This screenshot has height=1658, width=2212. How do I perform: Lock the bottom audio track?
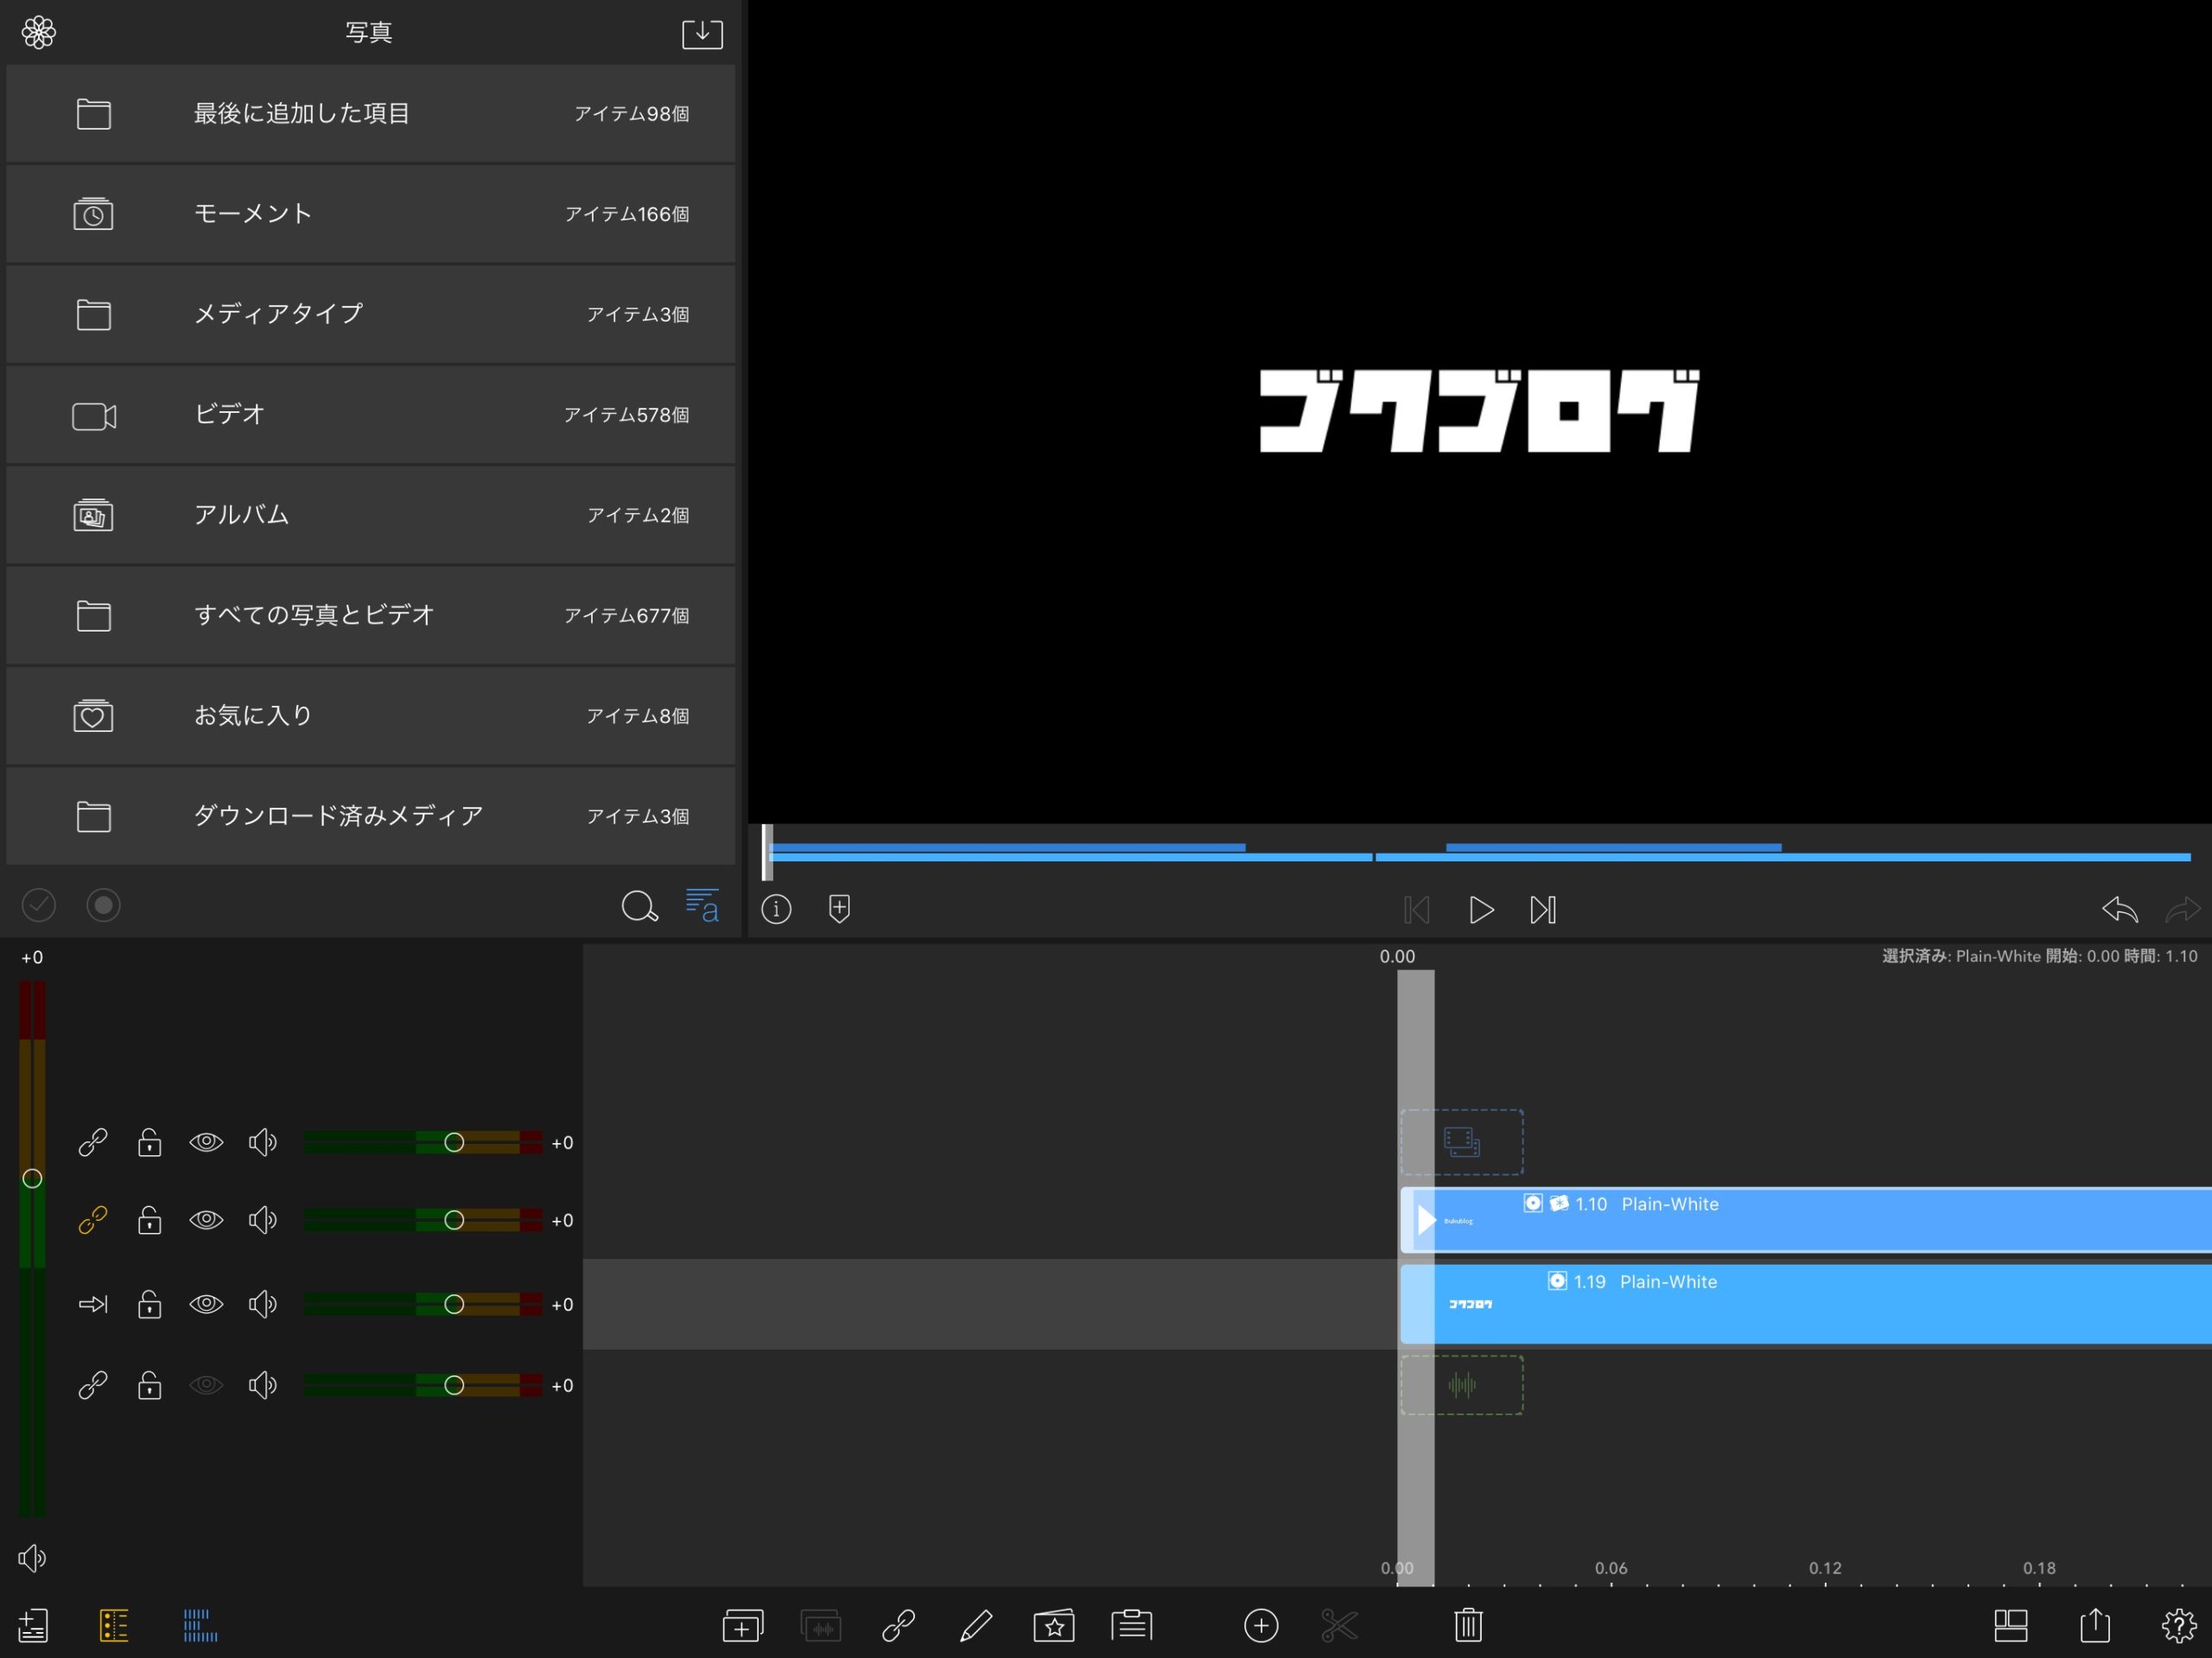coord(149,1385)
